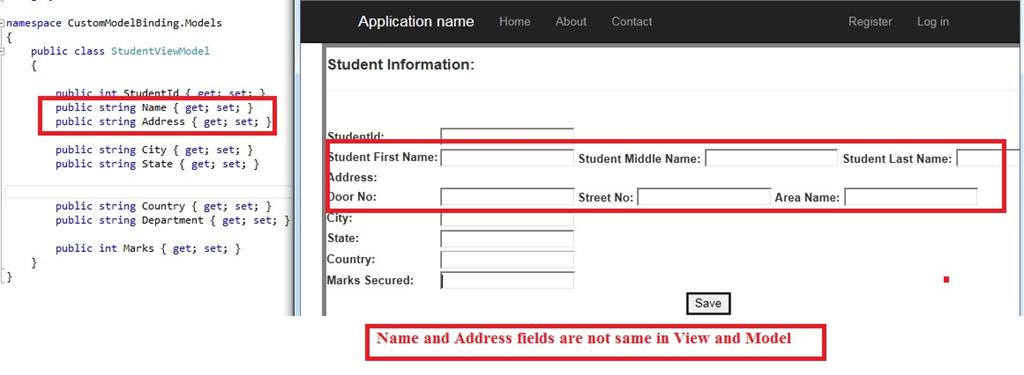Click the Save button
Viewport: 1024px width, 375px height.
pyautogui.click(x=708, y=303)
